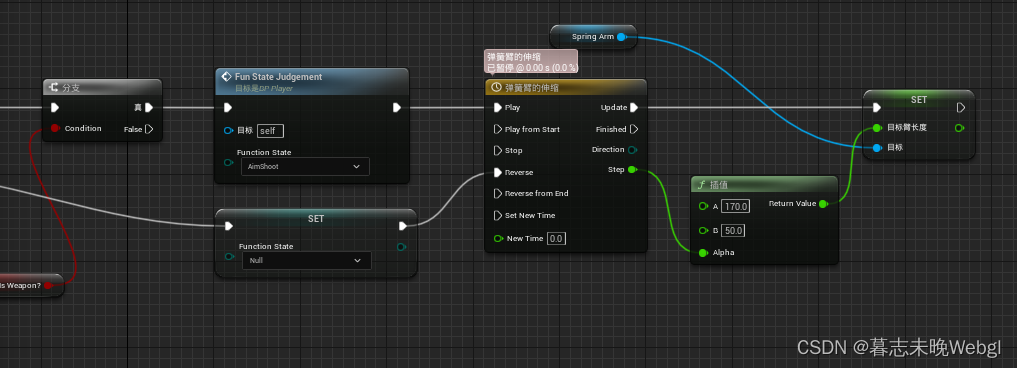Click the Branch node's False output pin
This screenshot has height=368, width=1017.
point(150,129)
